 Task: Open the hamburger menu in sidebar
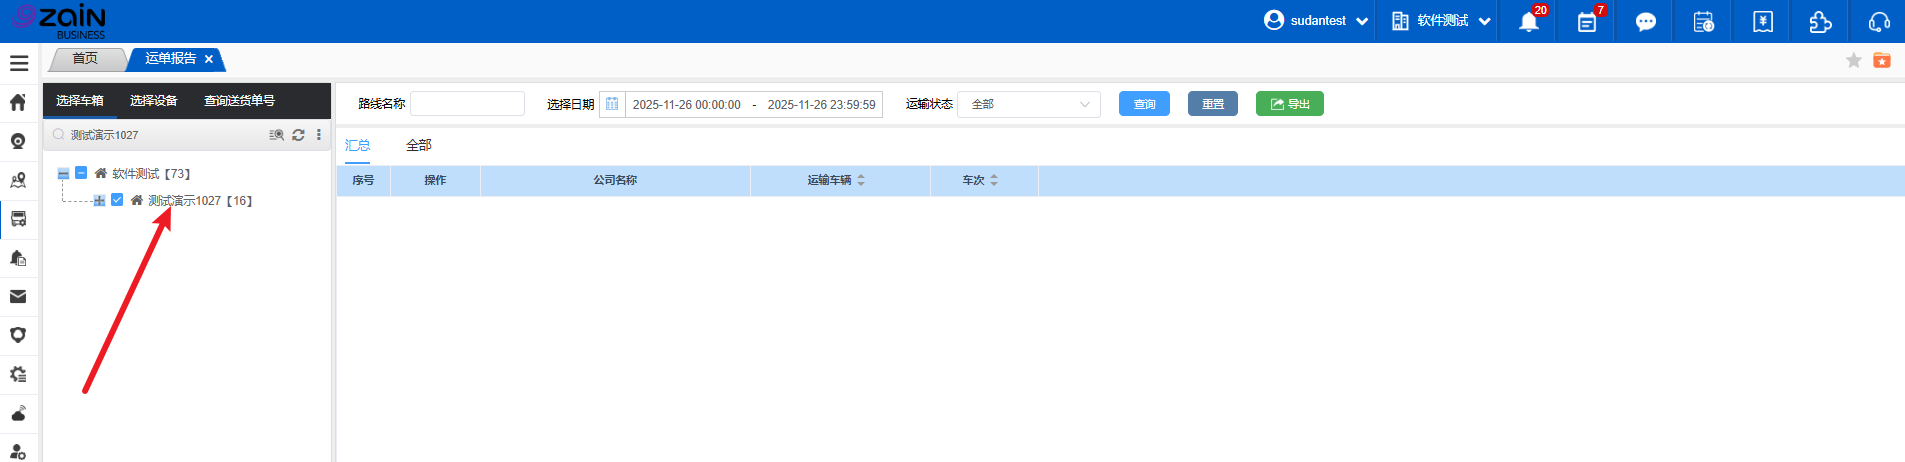pos(19,63)
